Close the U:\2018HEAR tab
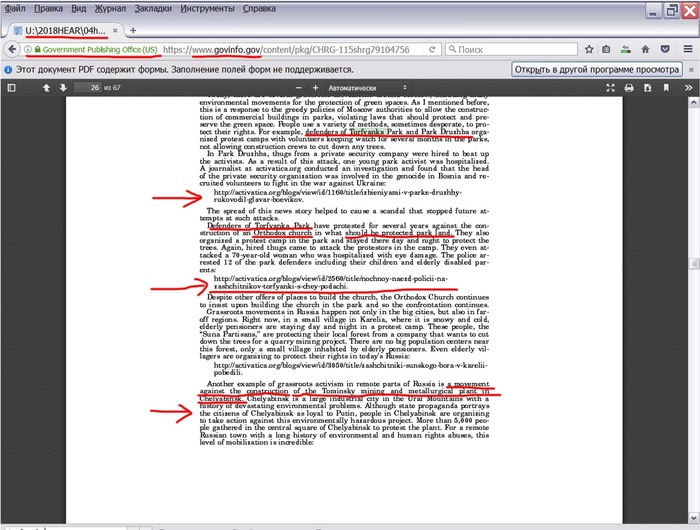Viewport: 700px width, 530px height. tap(115, 30)
